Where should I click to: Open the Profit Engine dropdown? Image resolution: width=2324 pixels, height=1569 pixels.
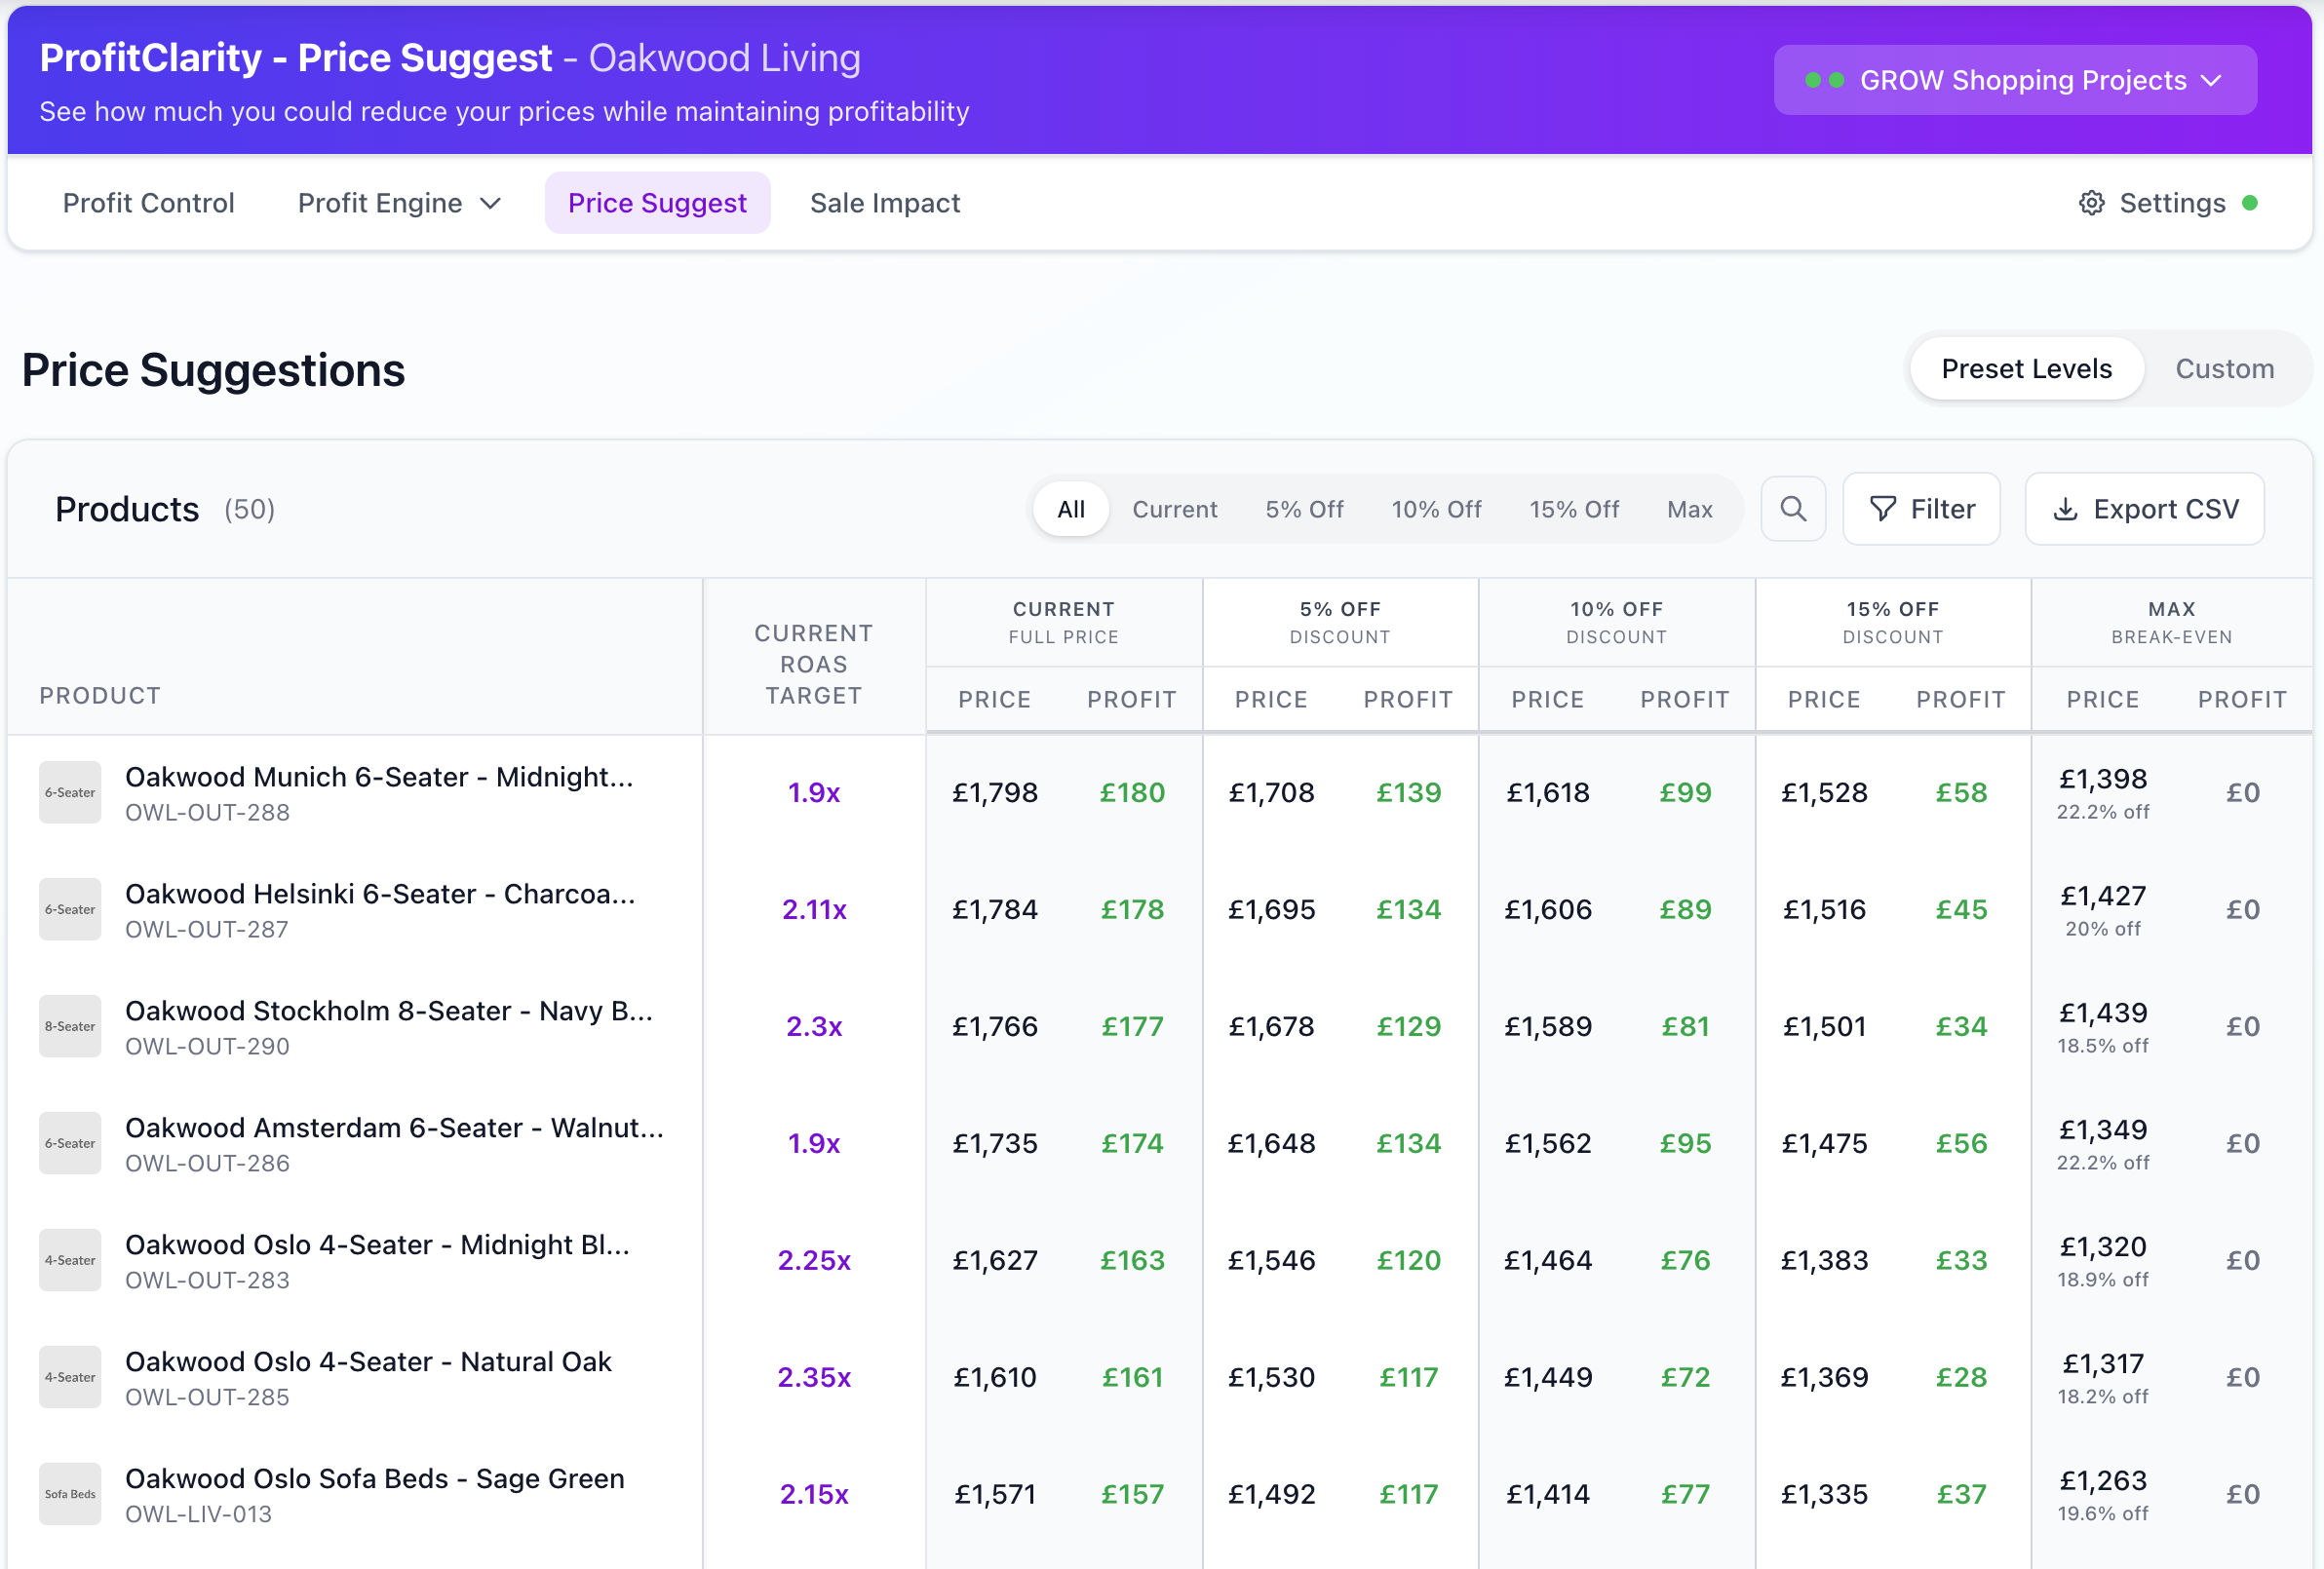[x=399, y=202]
